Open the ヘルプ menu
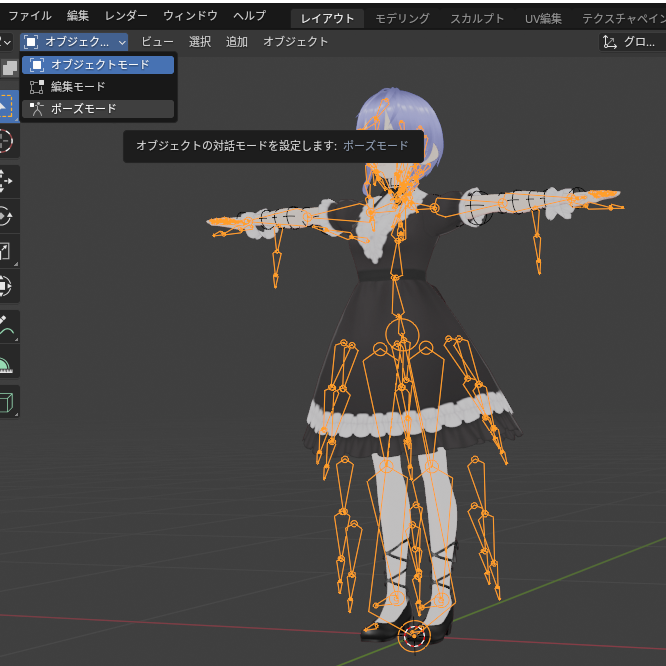 point(250,16)
